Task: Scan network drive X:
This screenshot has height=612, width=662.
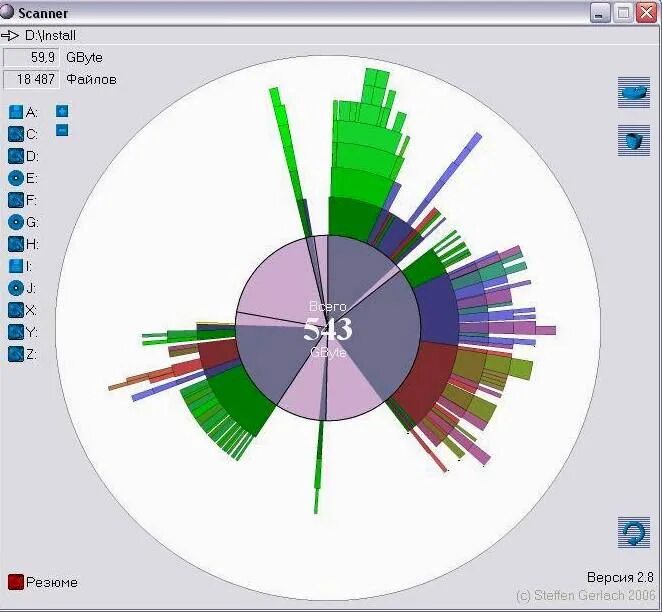Action: pyautogui.click(x=16, y=310)
